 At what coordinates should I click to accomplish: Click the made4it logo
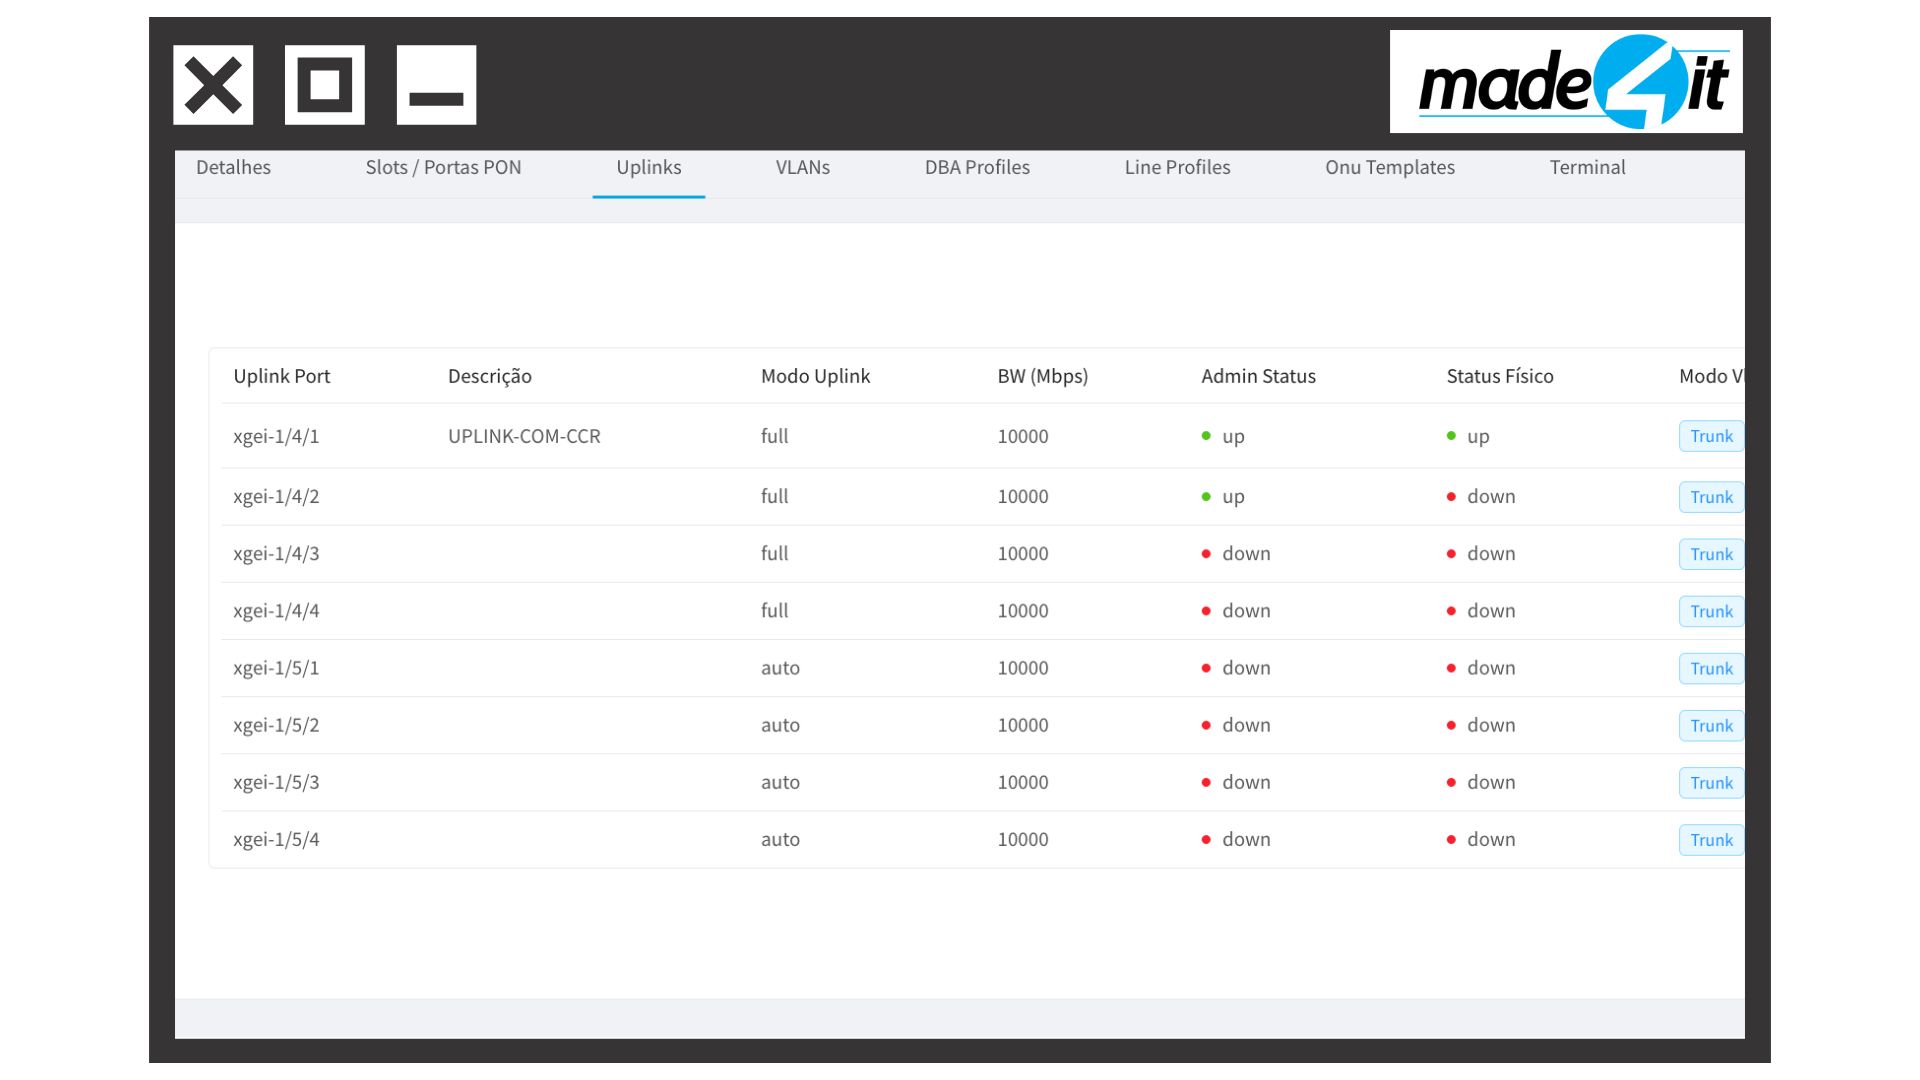pyautogui.click(x=1565, y=82)
